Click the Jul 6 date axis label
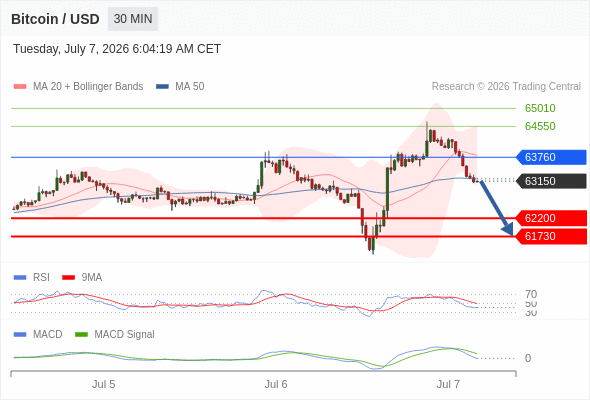 pos(276,384)
